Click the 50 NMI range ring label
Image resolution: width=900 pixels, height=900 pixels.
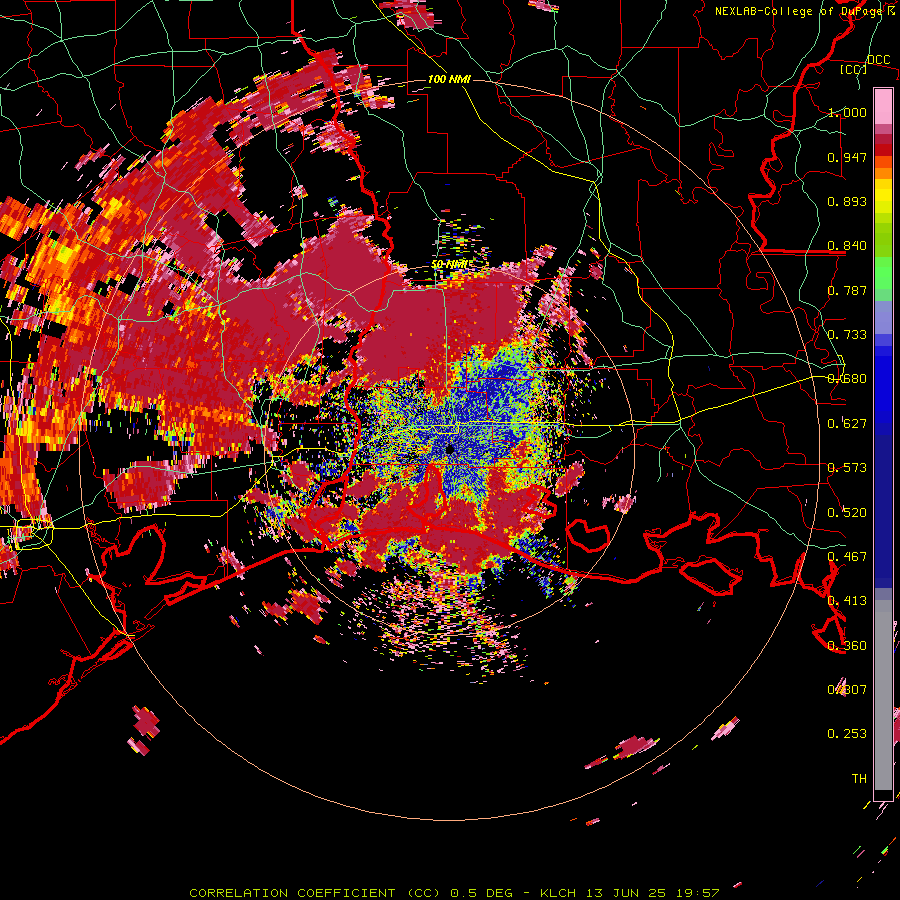451,265
